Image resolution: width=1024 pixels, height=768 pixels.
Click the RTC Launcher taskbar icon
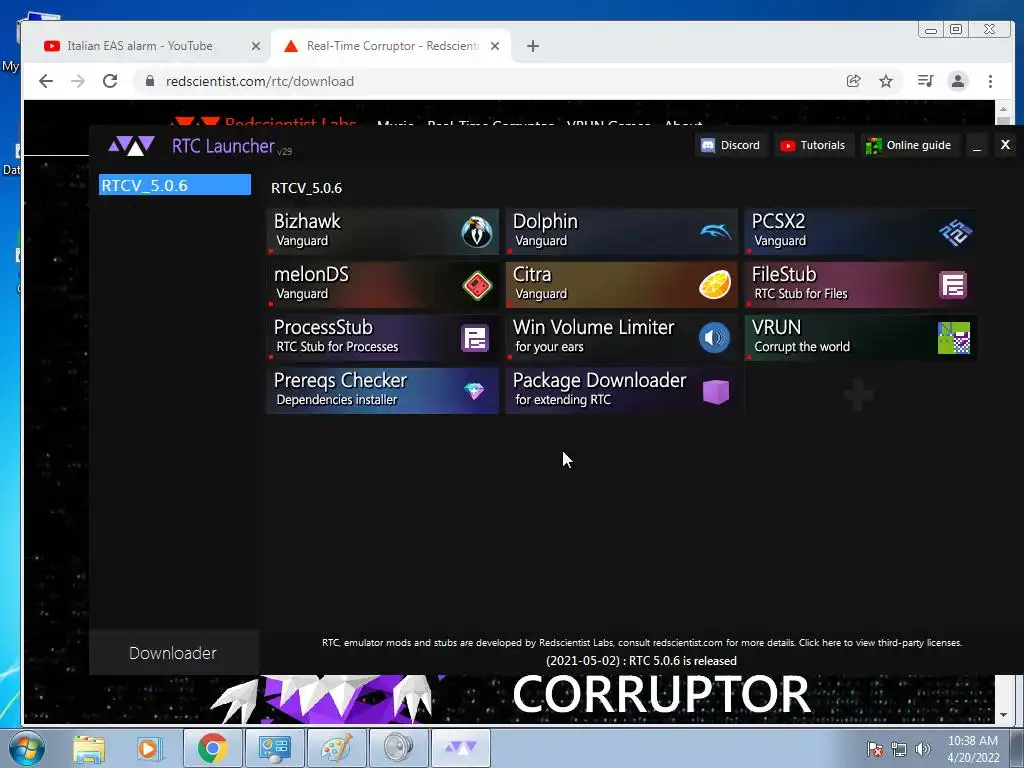[460, 748]
